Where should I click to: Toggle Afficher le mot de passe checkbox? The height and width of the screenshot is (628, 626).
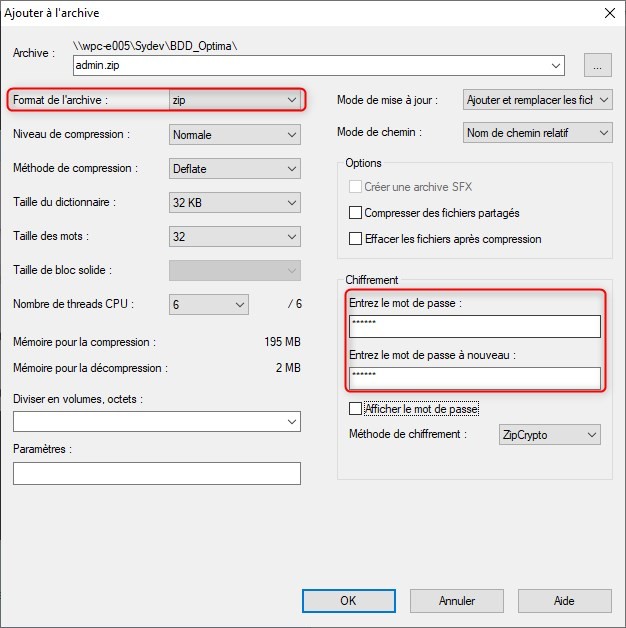(355, 409)
